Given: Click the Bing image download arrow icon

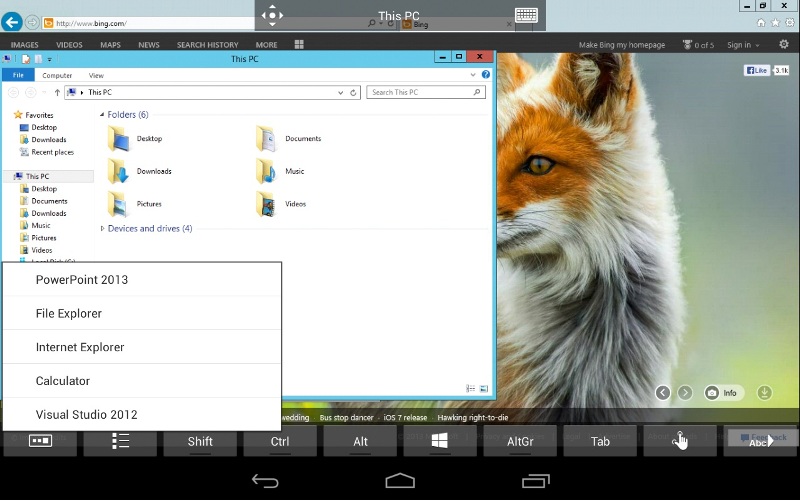Looking at the screenshot, I should 765,393.
